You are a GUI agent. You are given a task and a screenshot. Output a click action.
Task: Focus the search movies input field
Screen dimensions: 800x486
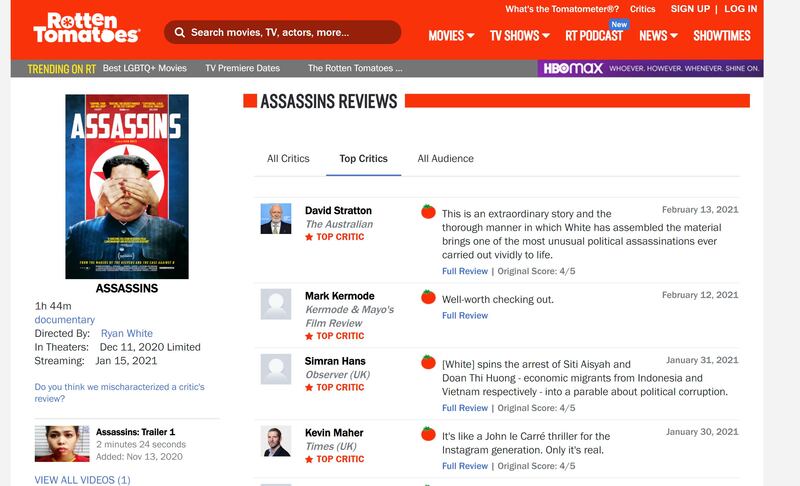click(x=282, y=33)
